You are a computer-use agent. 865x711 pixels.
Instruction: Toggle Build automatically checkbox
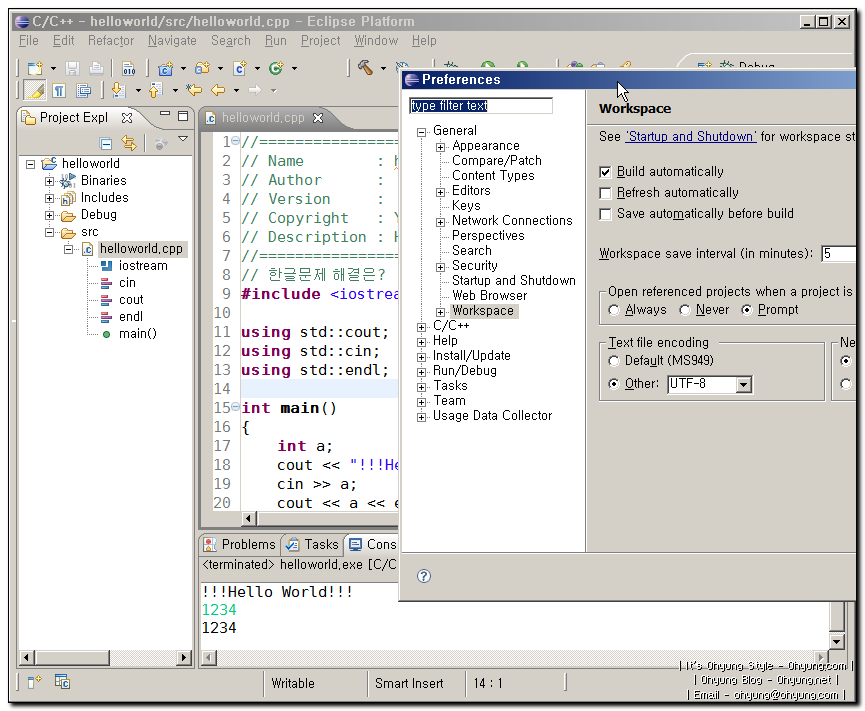[x=605, y=172]
